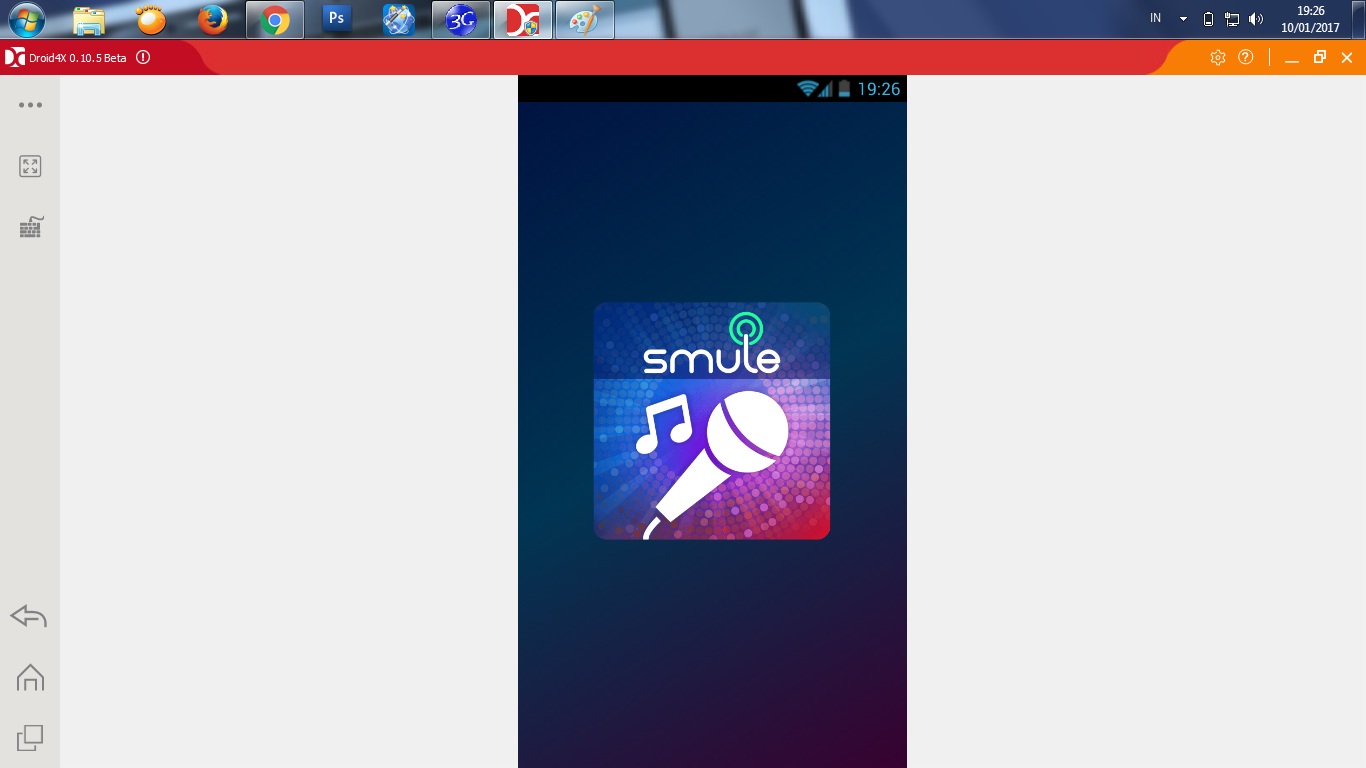
Task: Toggle system volume via the speaker tray icon
Action: [1257, 18]
